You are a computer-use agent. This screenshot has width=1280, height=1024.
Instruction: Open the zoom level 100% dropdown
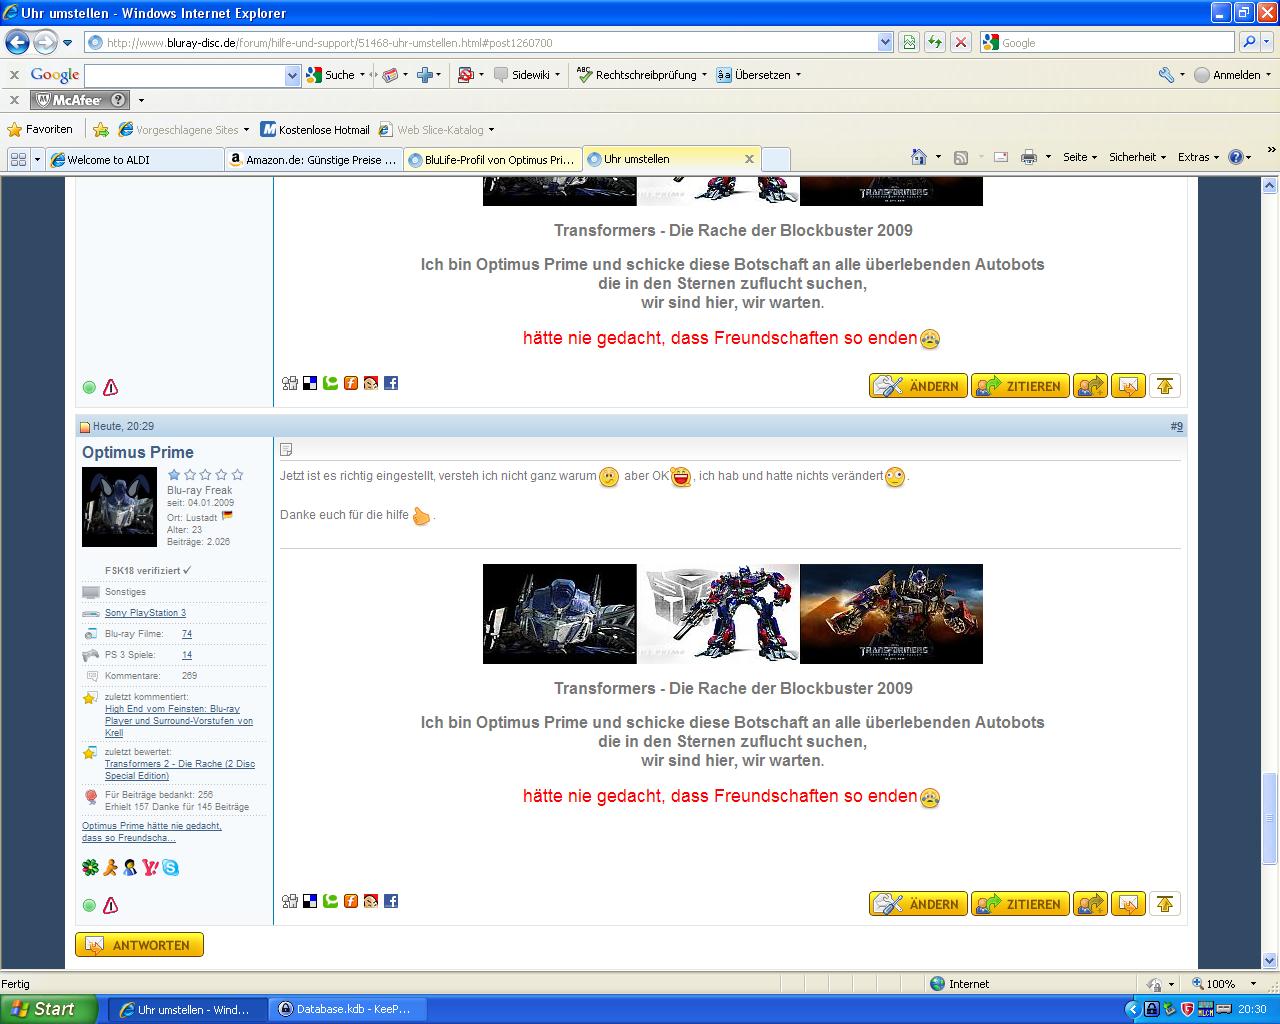click(1253, 984)
